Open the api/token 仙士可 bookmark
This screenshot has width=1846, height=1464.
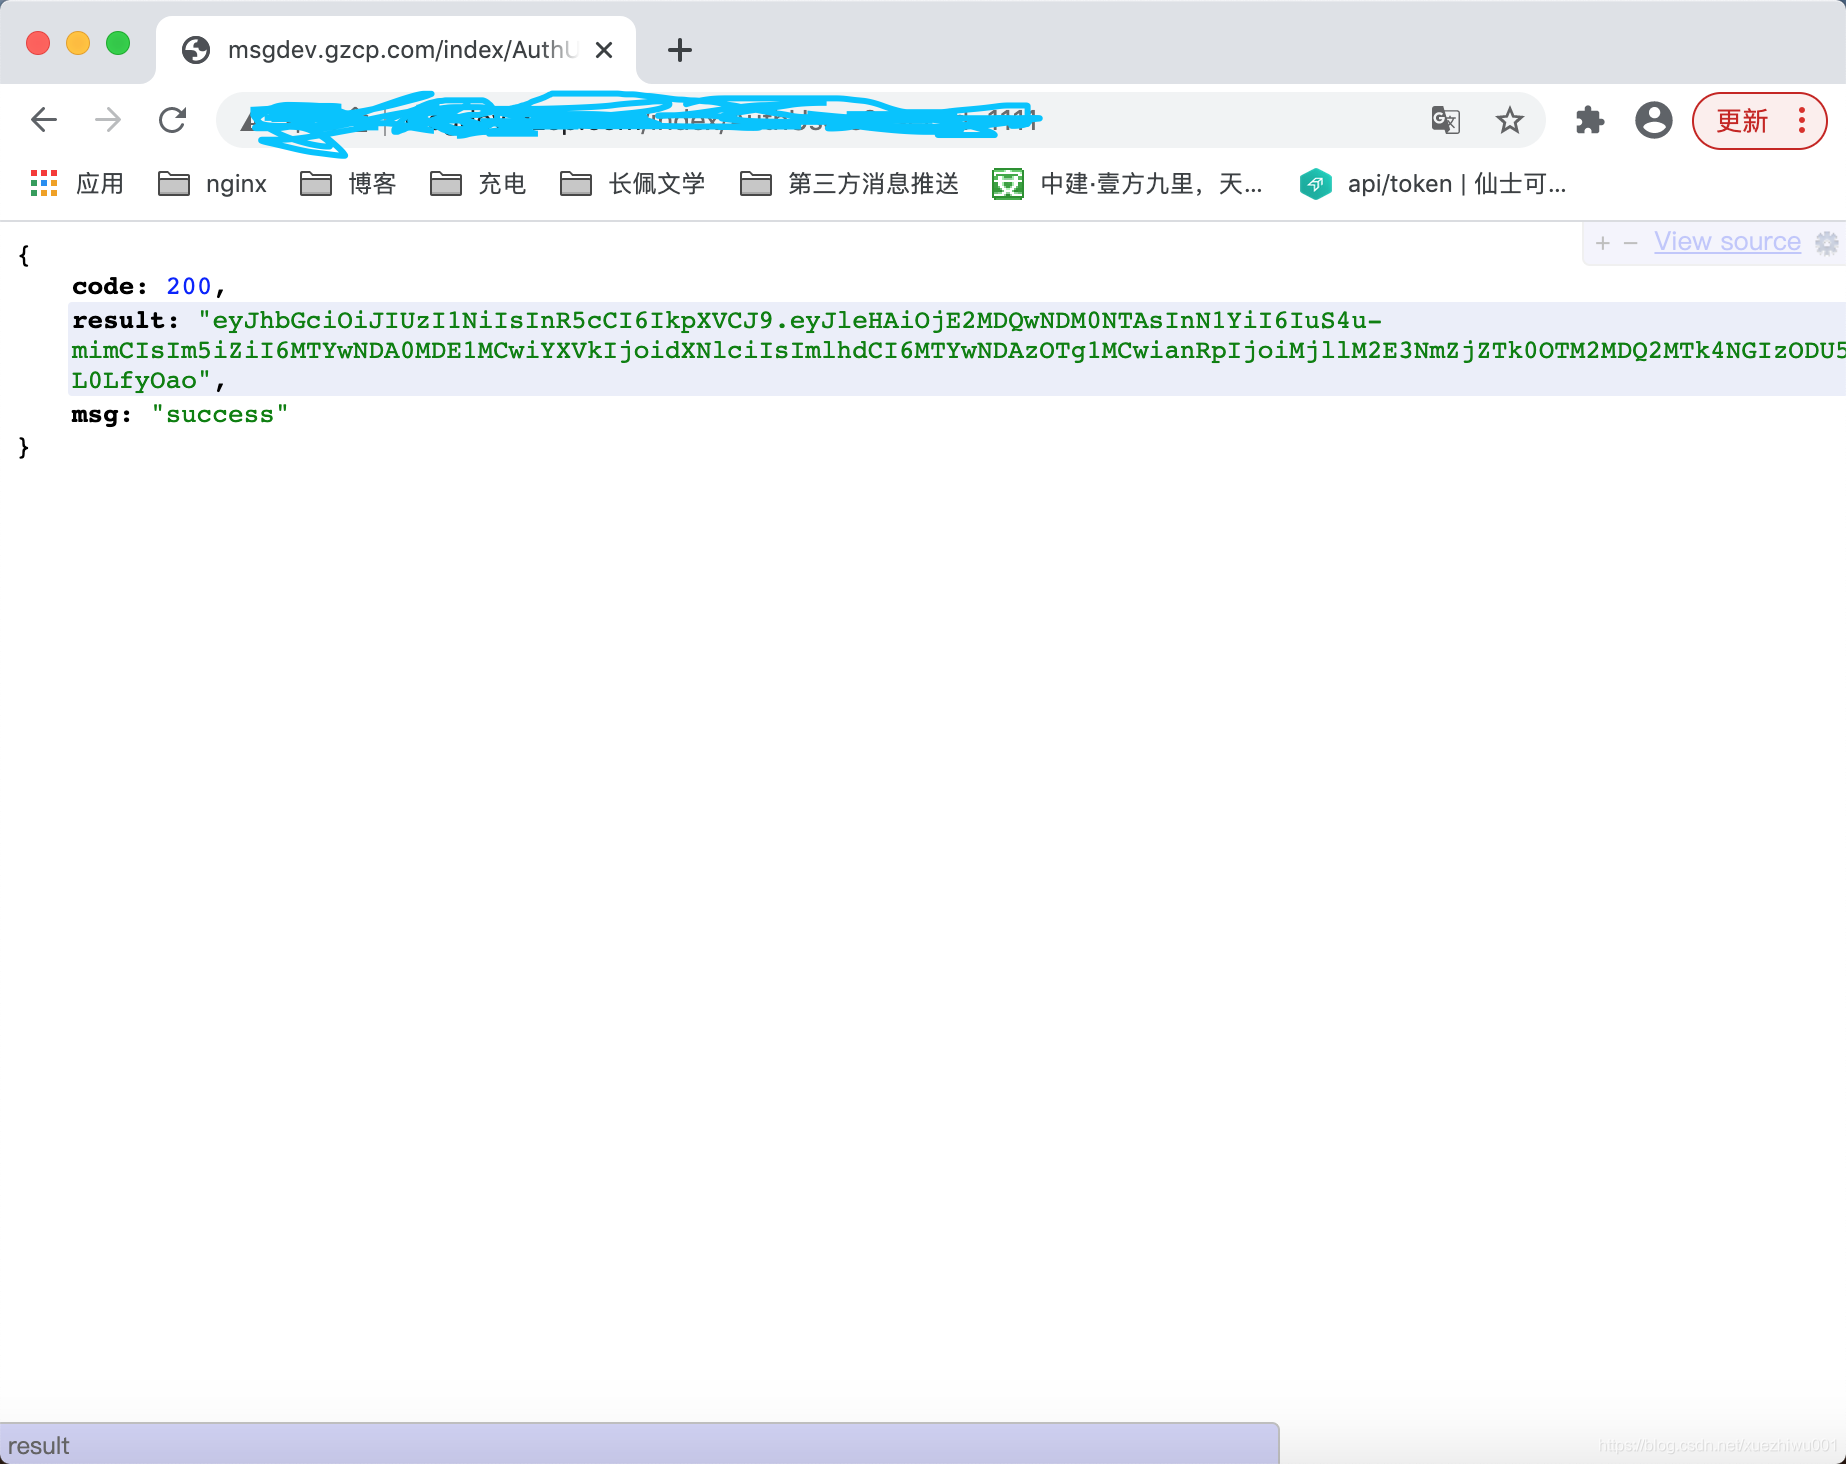pyautogui.click(x=1432, y=184)
